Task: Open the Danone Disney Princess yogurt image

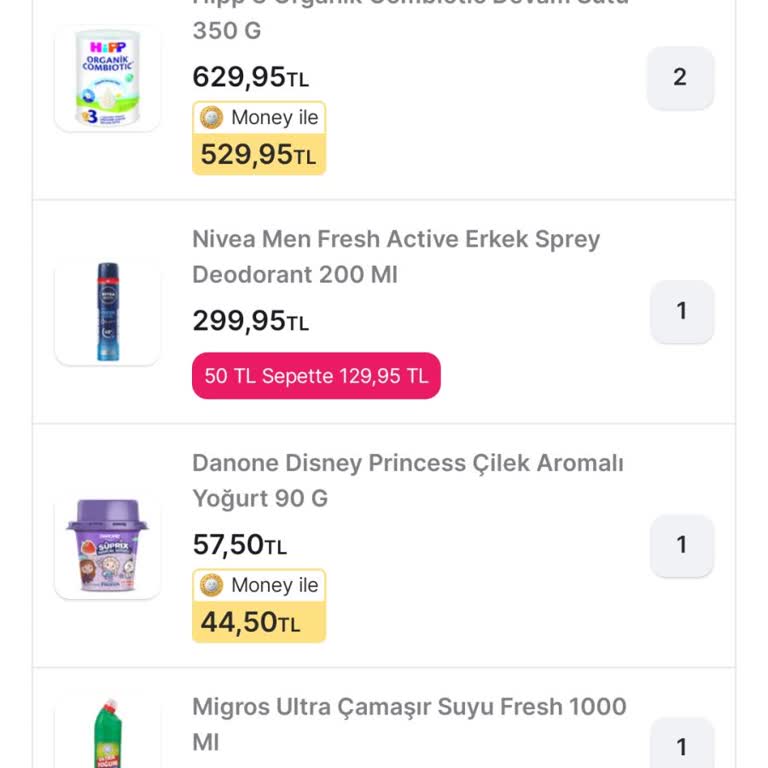Action: 107,546
